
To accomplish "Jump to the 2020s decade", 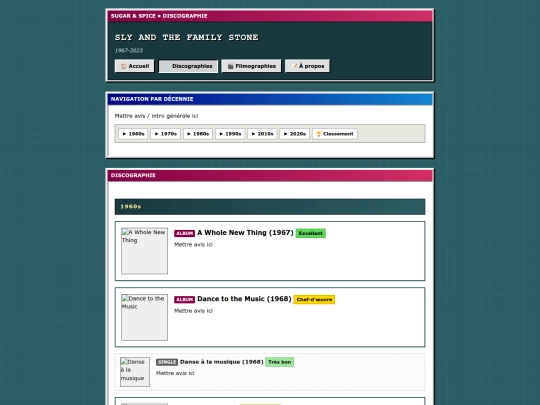I will coord(295,134).
